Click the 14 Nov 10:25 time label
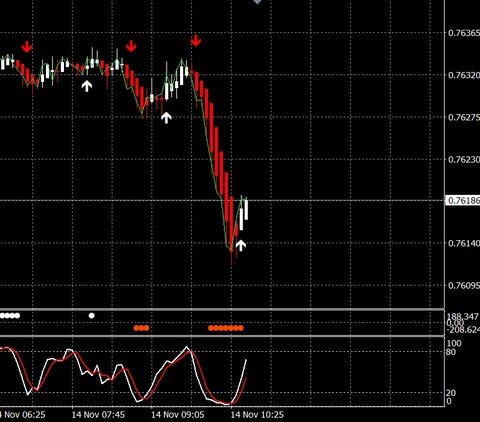This screenshot has width=480, height=422. (257, 415)
